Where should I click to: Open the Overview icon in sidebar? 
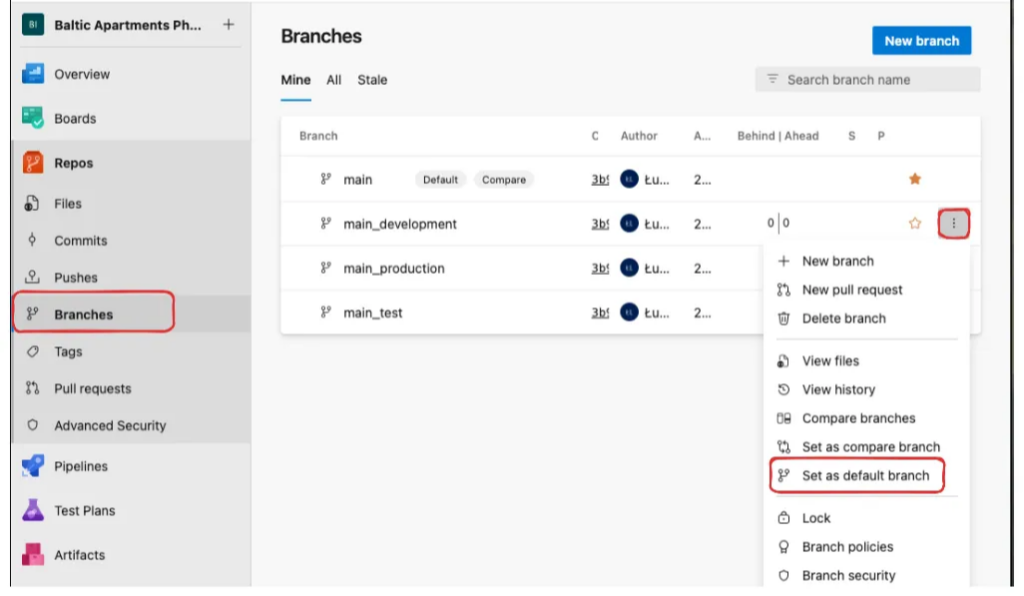point(33,74)
